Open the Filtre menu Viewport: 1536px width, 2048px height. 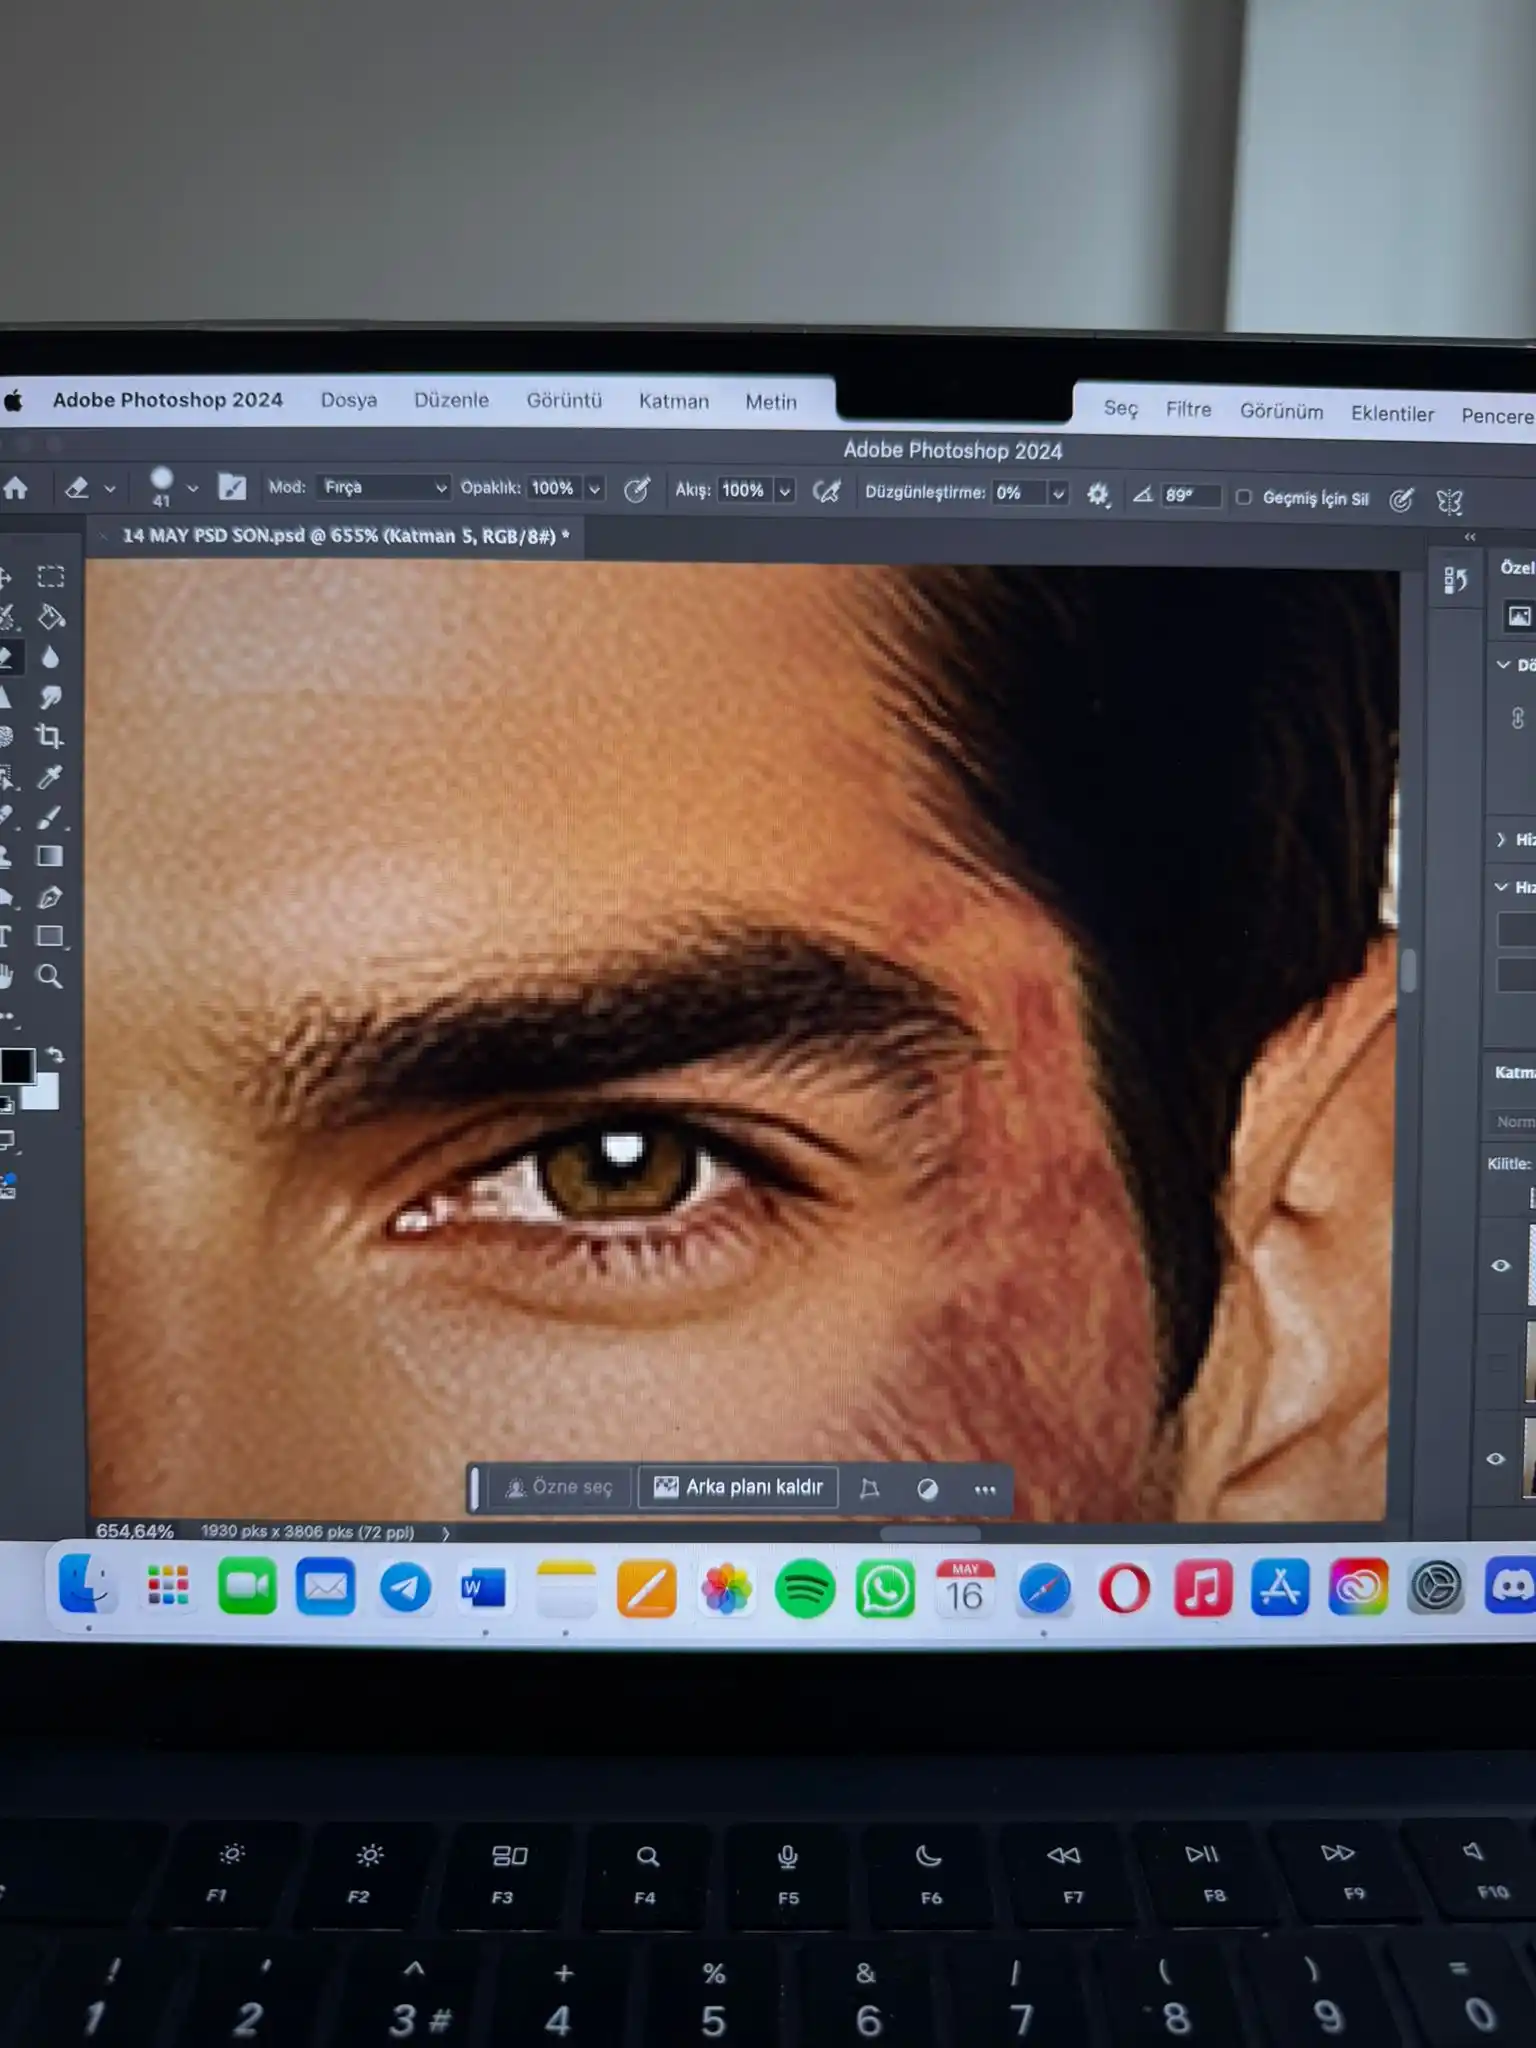pos(1188,409)
